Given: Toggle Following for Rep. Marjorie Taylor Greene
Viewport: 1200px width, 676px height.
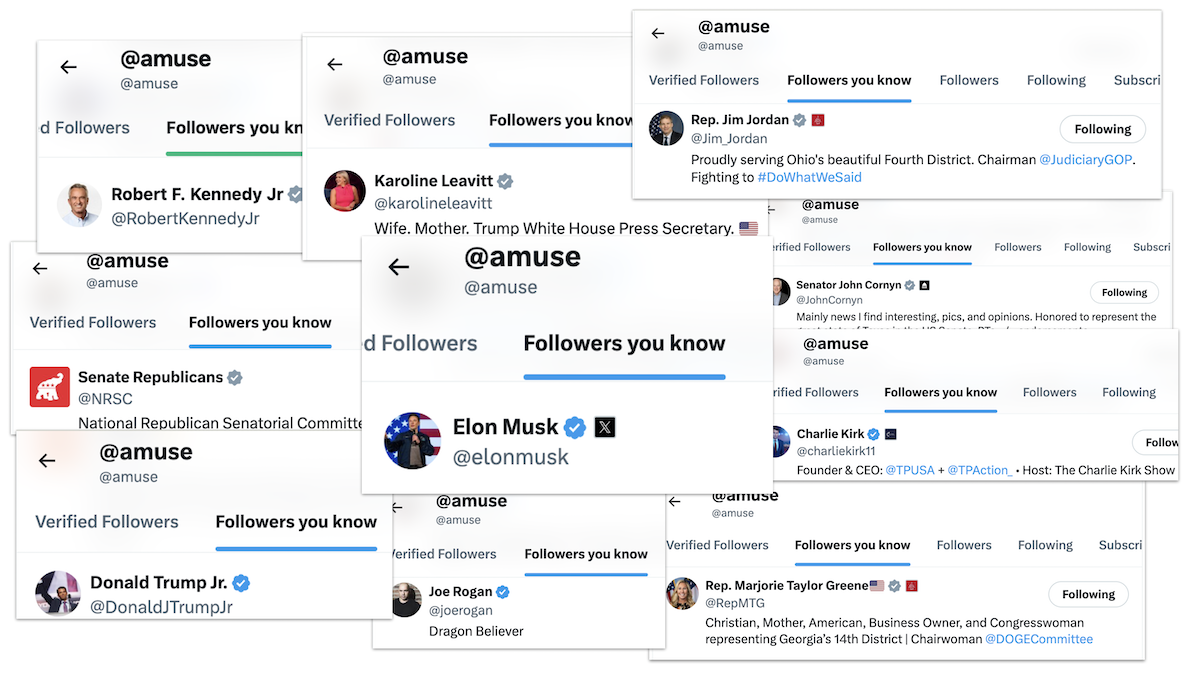Looking at the screenshot, I should tap(1088, 594).
